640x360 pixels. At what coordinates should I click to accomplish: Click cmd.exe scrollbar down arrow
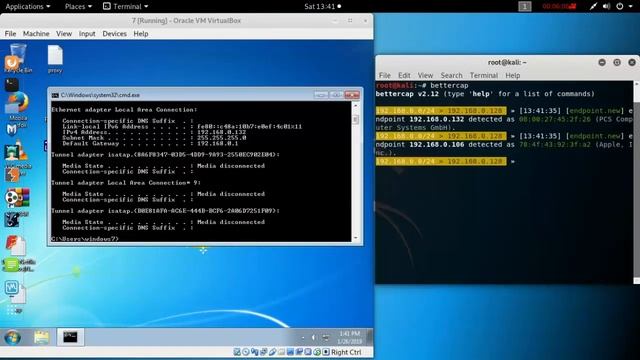[355, 238]
